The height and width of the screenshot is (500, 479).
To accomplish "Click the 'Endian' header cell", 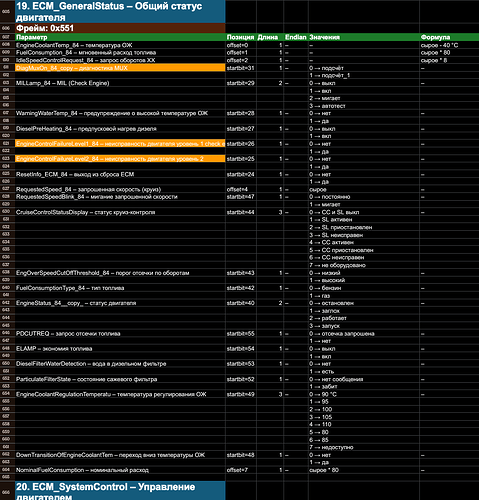I will coord(296,37).
